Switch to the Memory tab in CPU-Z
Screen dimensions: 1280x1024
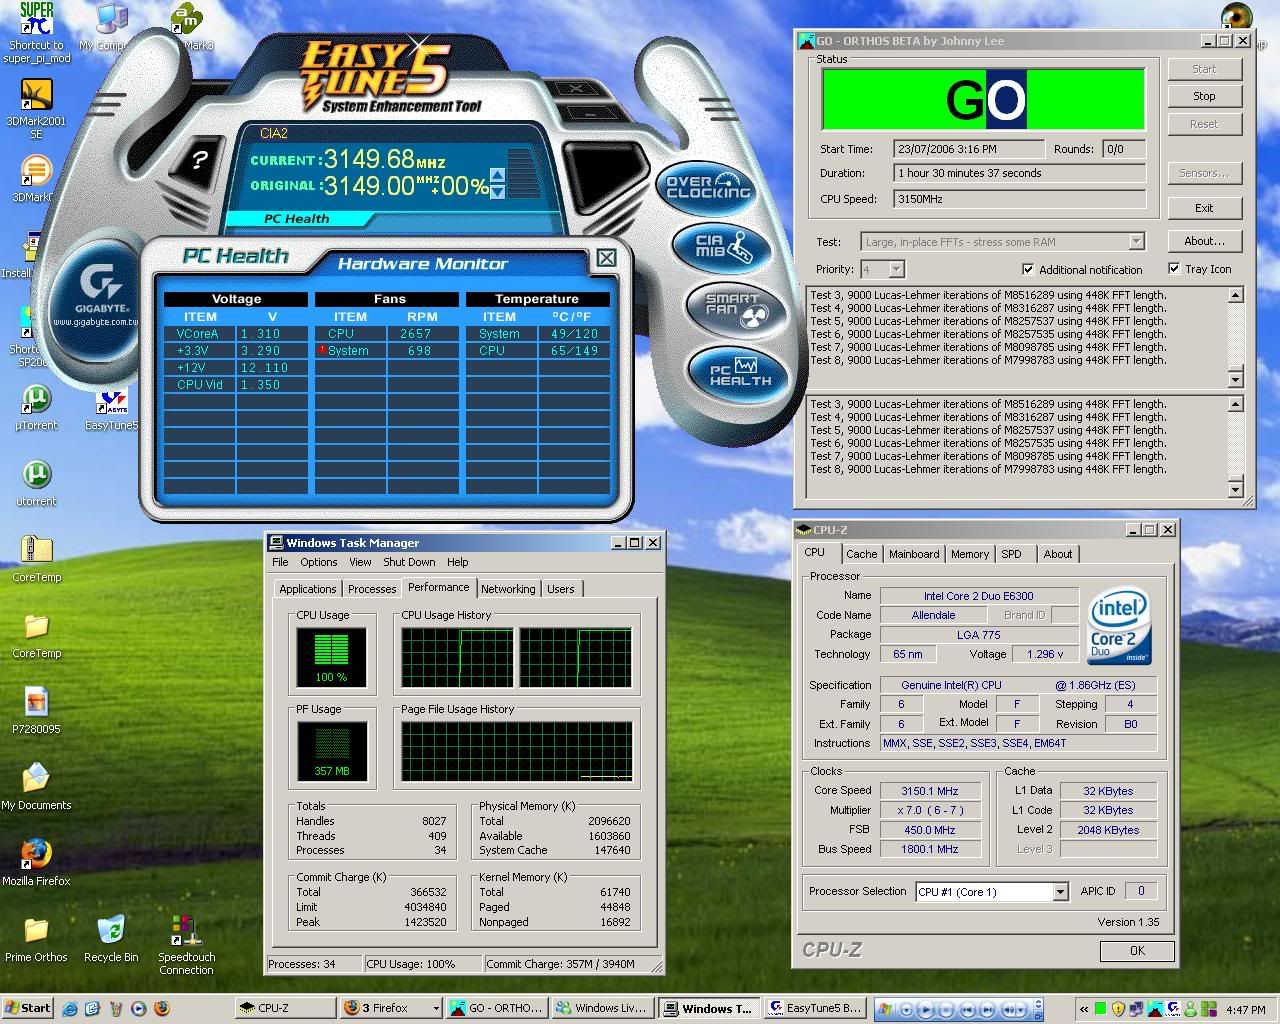(969, 554)
